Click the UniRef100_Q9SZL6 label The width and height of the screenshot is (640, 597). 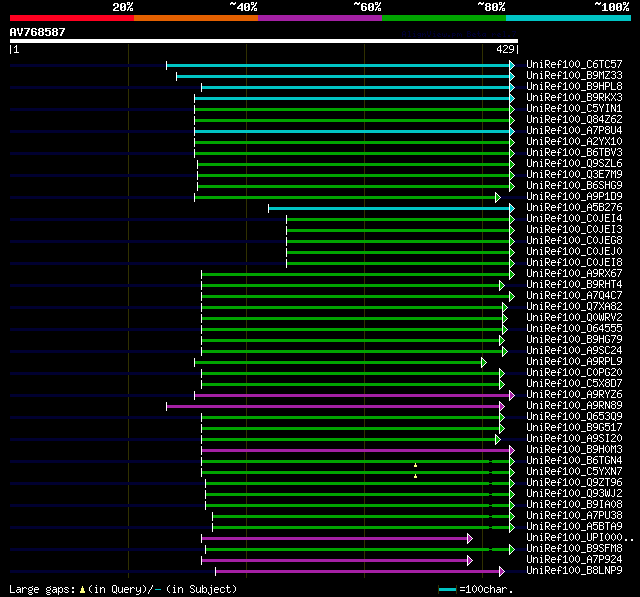574,164
